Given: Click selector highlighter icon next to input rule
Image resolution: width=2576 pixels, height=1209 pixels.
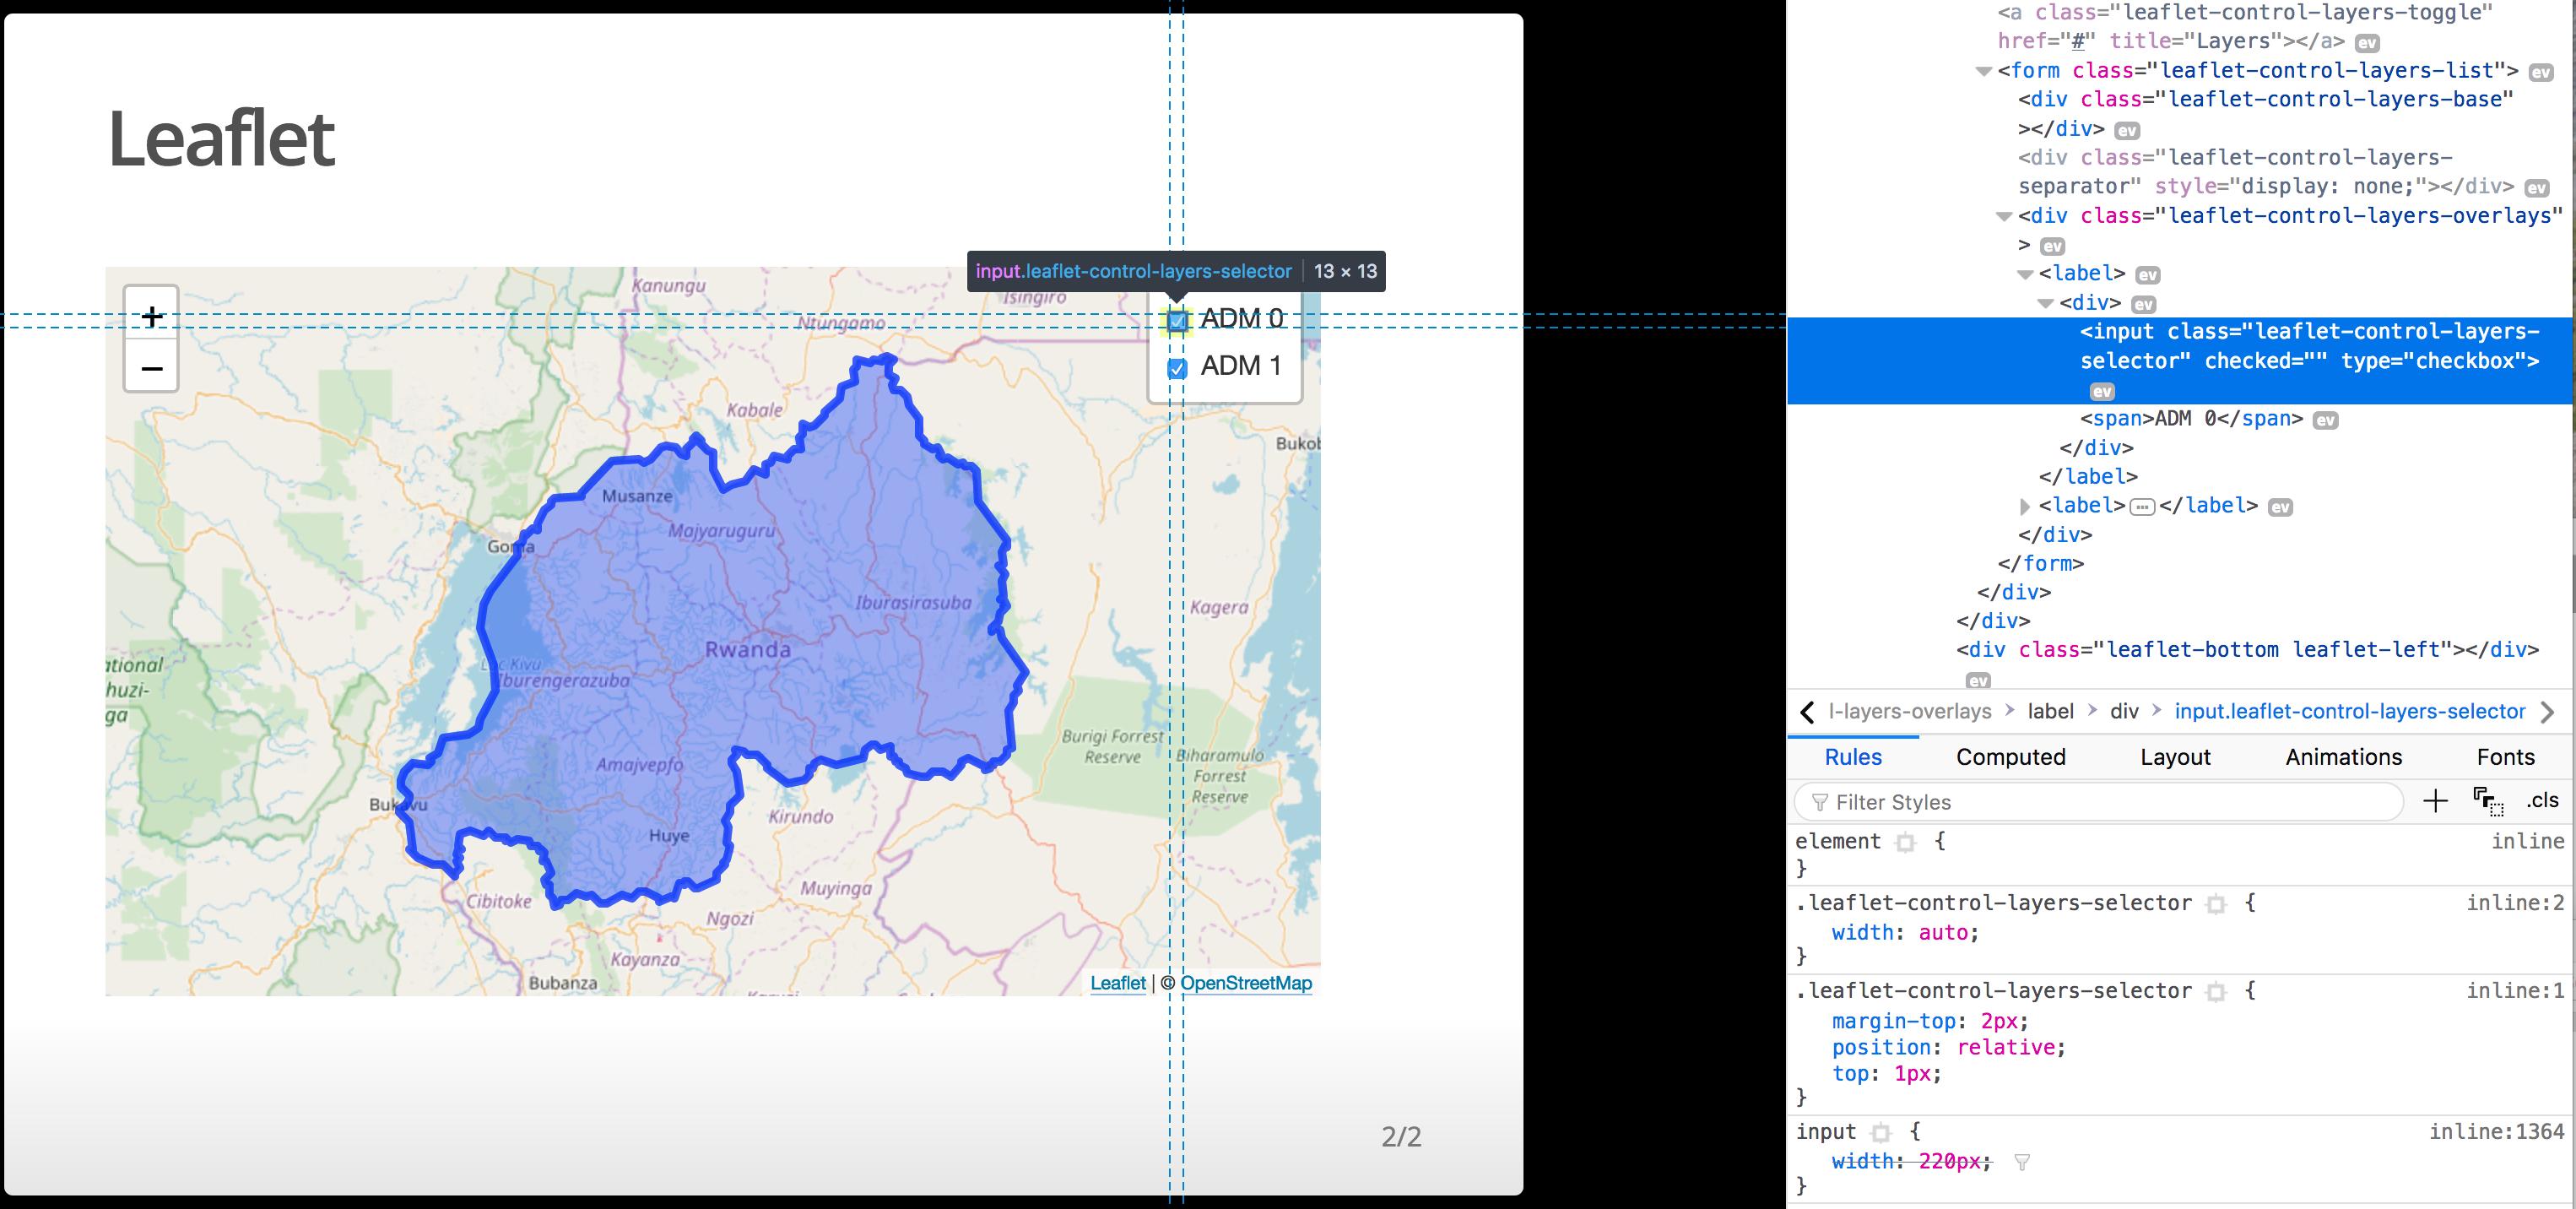Looking at the screenshot, I should click(x=1881, y=1133).
